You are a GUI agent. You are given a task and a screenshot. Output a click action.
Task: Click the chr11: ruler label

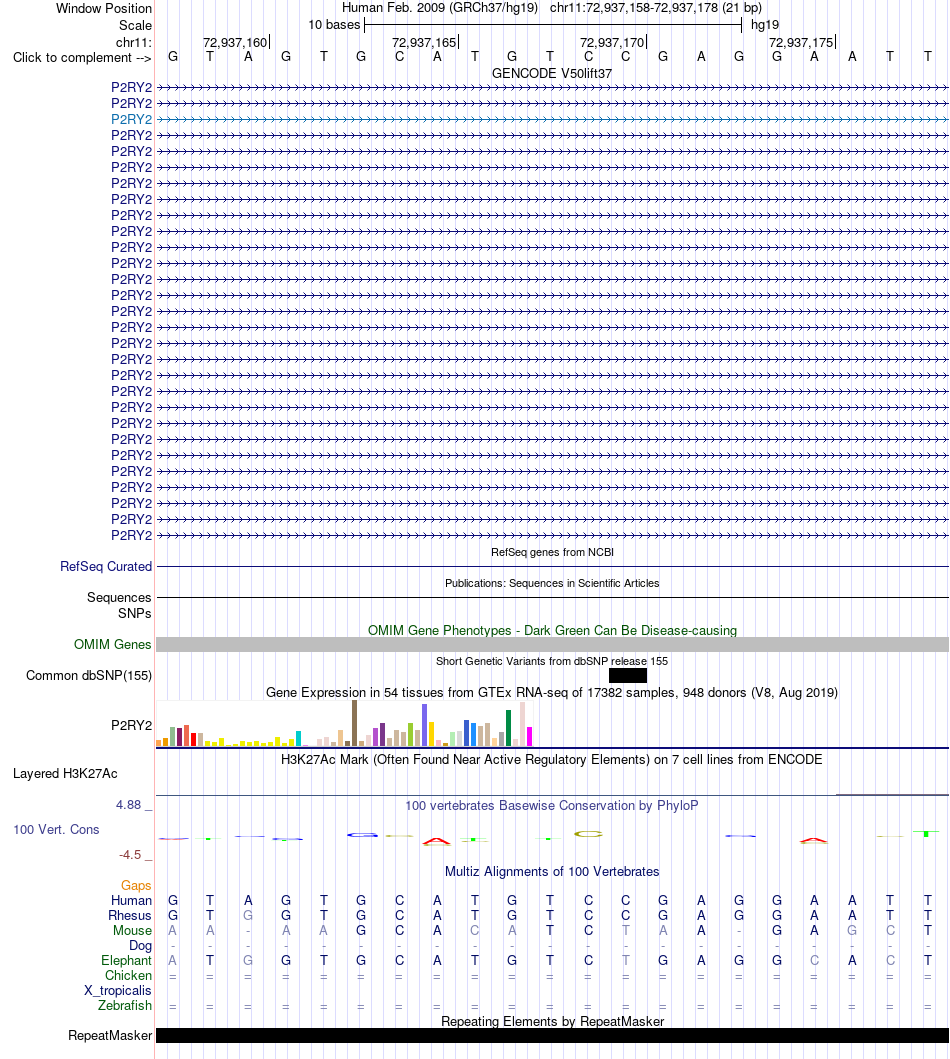134,43
